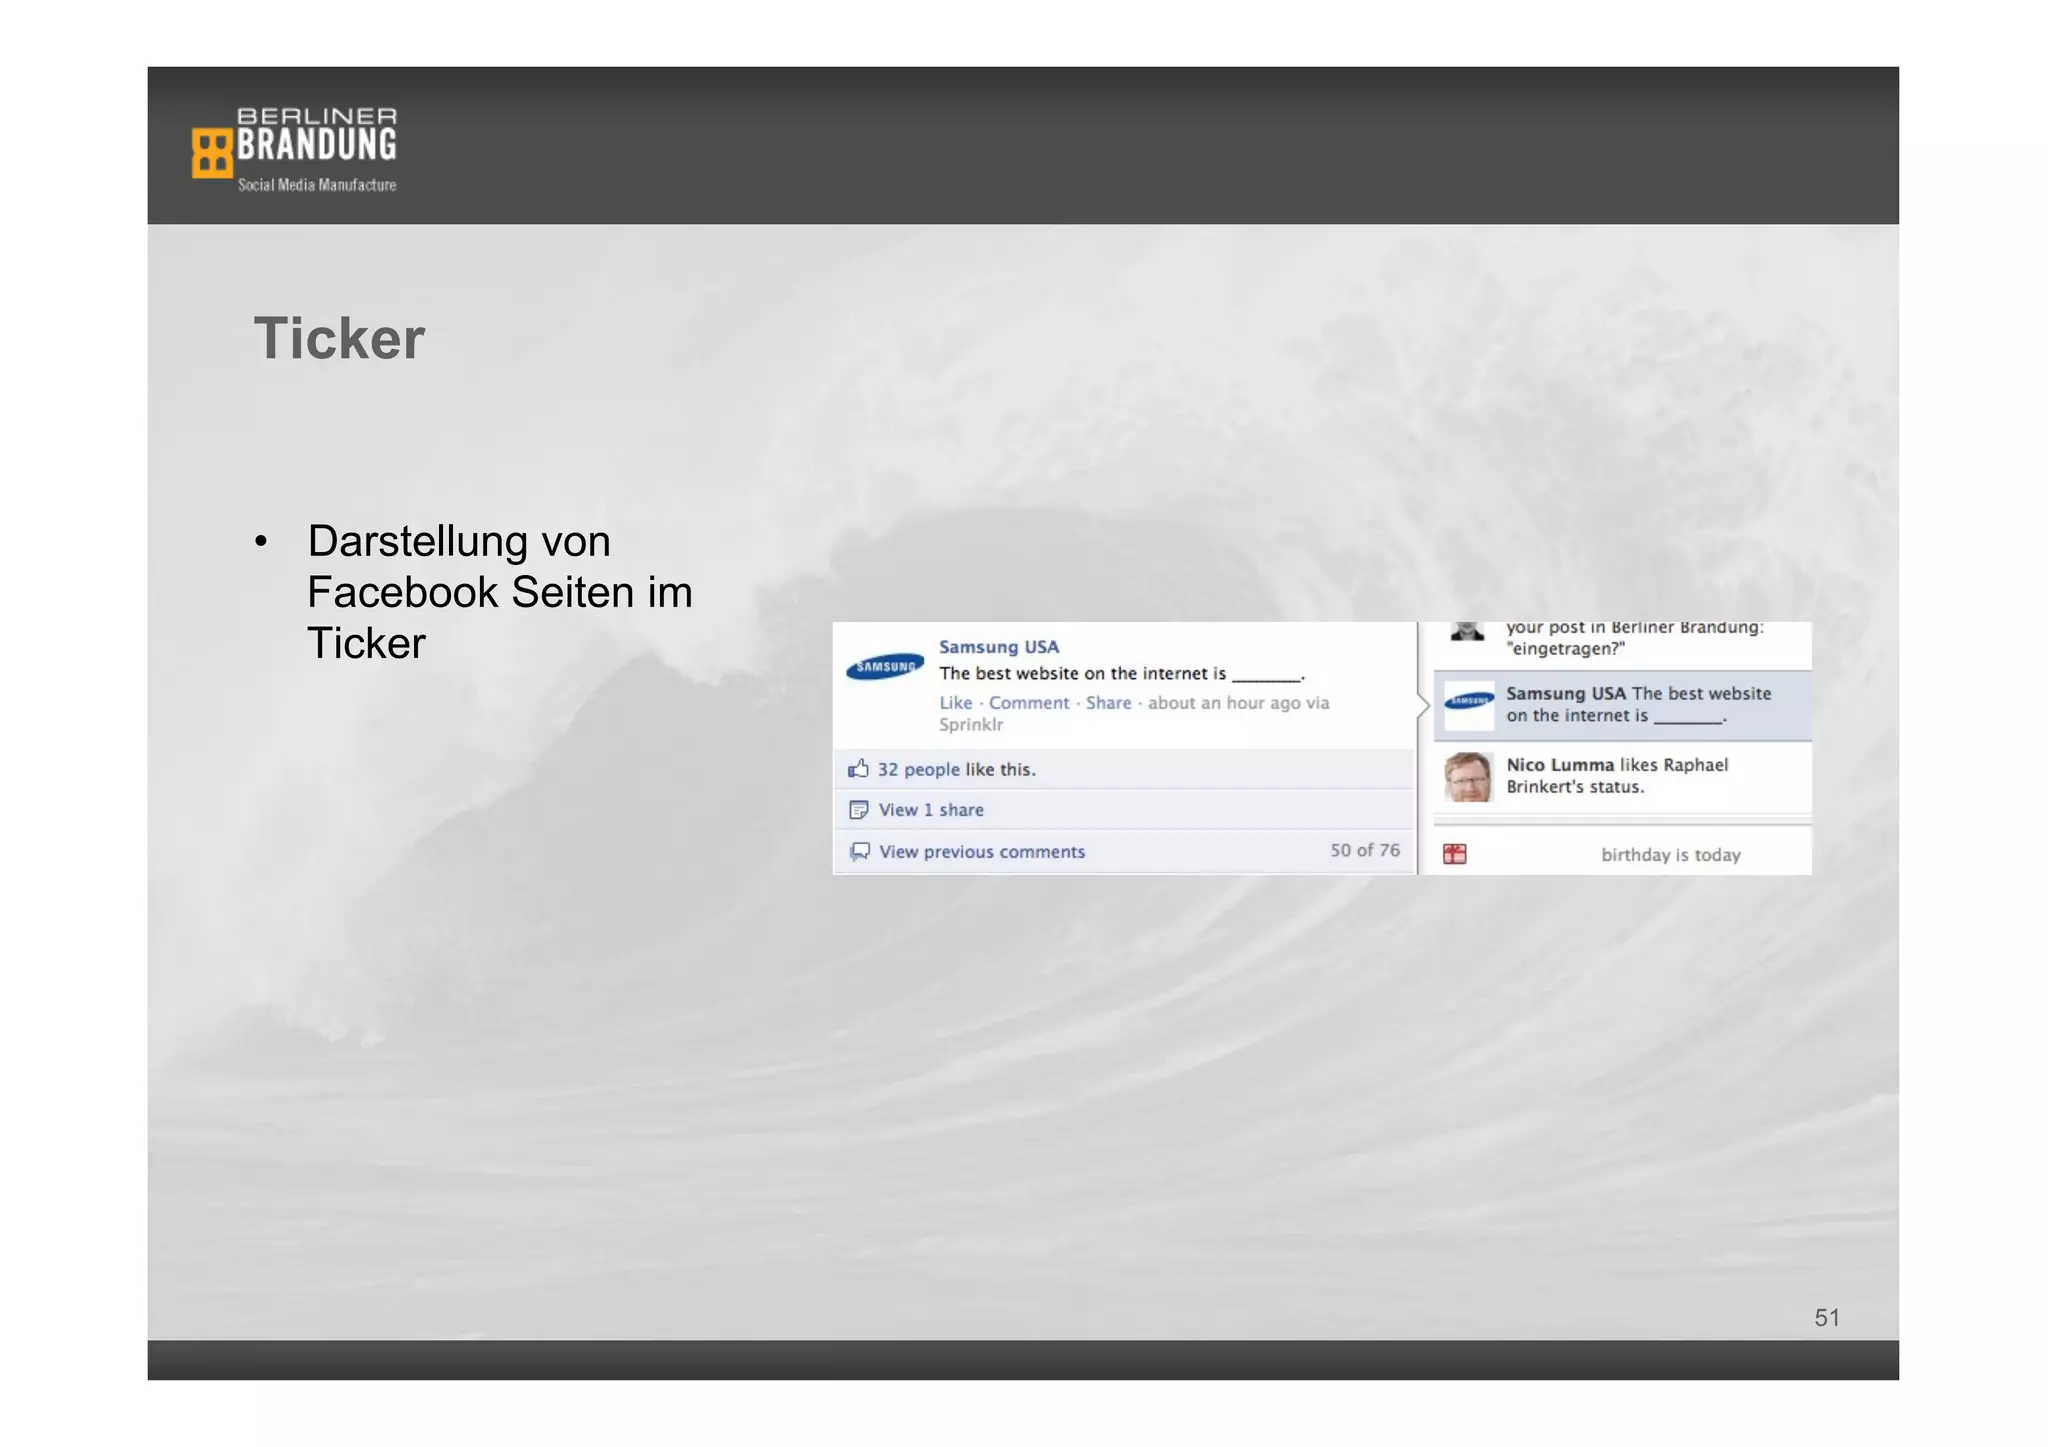The image size is (2048, 1447).
Task: Expand 'View previous comments'
Action: click(x=982, y=852)
